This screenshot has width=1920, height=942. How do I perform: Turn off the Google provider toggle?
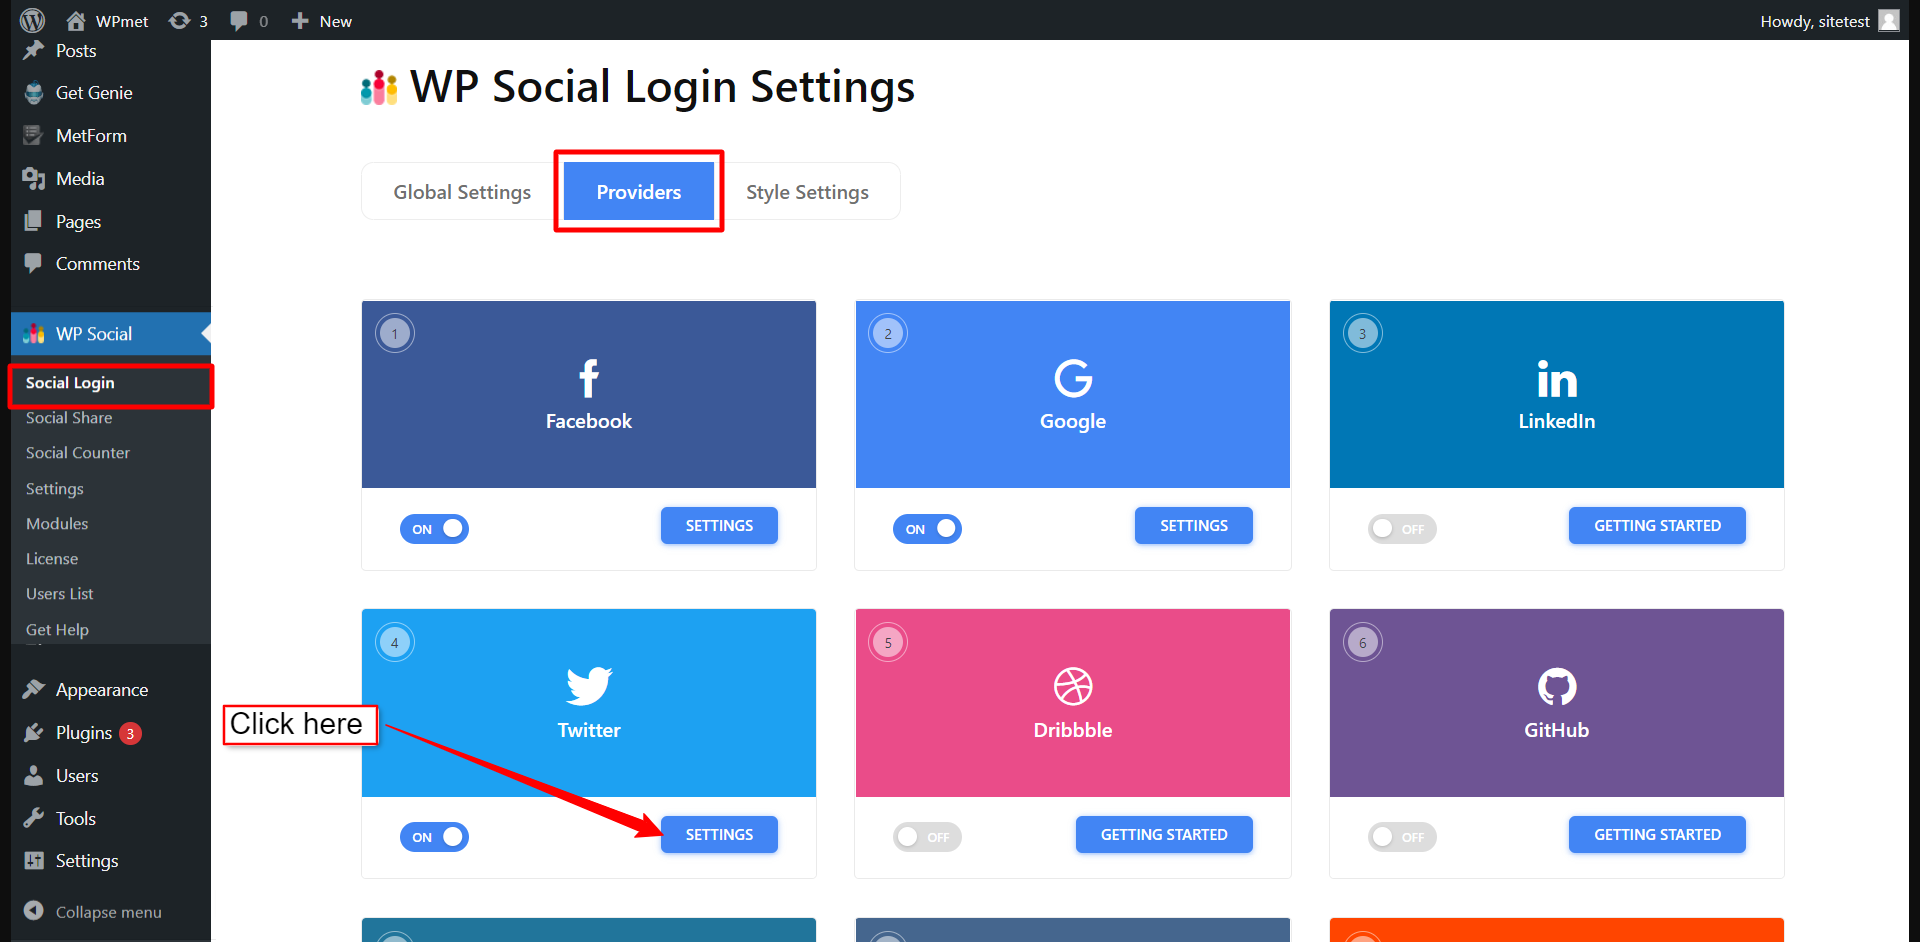[927, 529]
